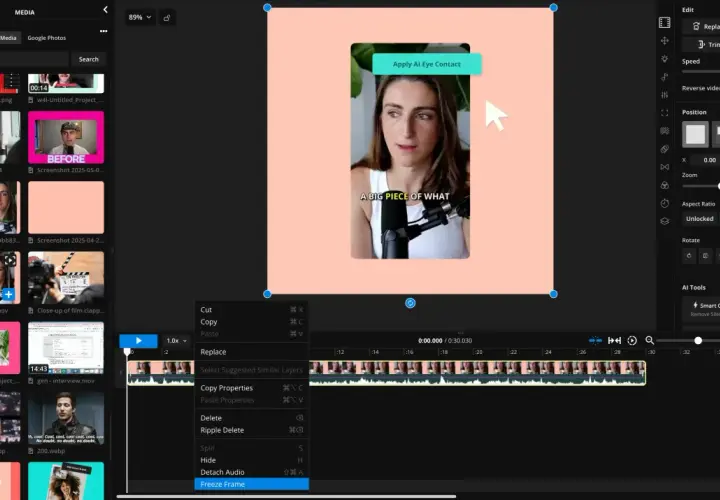The height and width of the screenshot is (500, 720).
Task: Click the bottom-left canvas resize handle
Action: 267,294
